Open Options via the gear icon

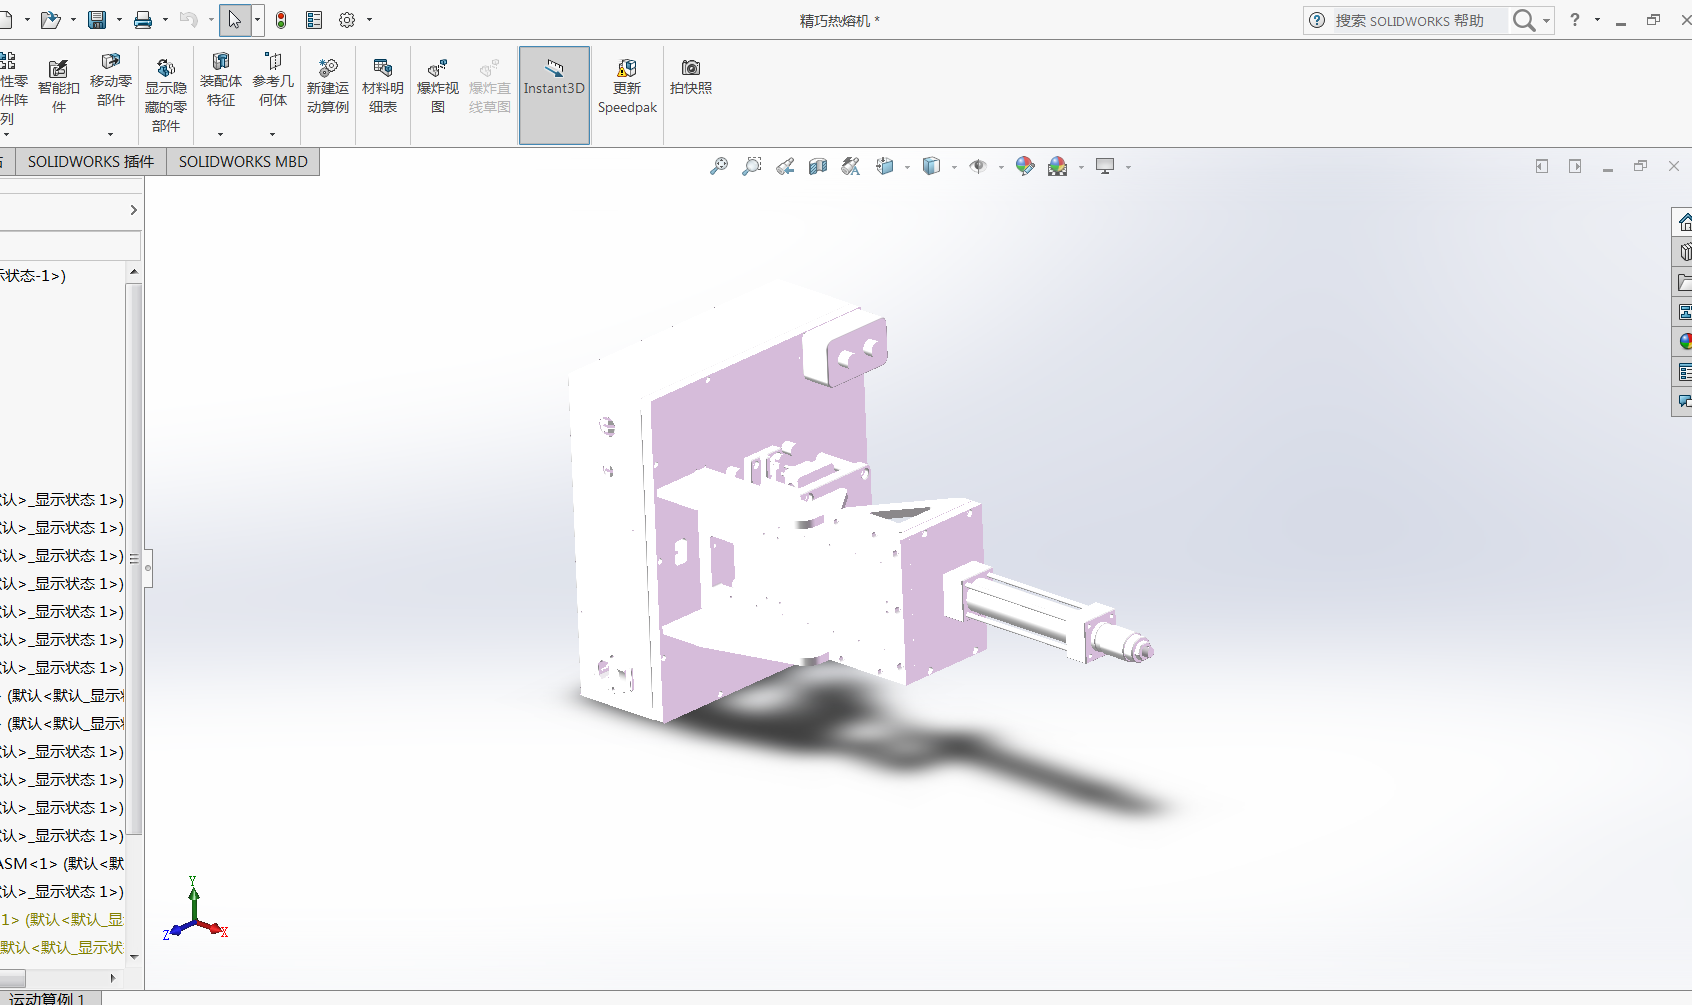[347, 20]
